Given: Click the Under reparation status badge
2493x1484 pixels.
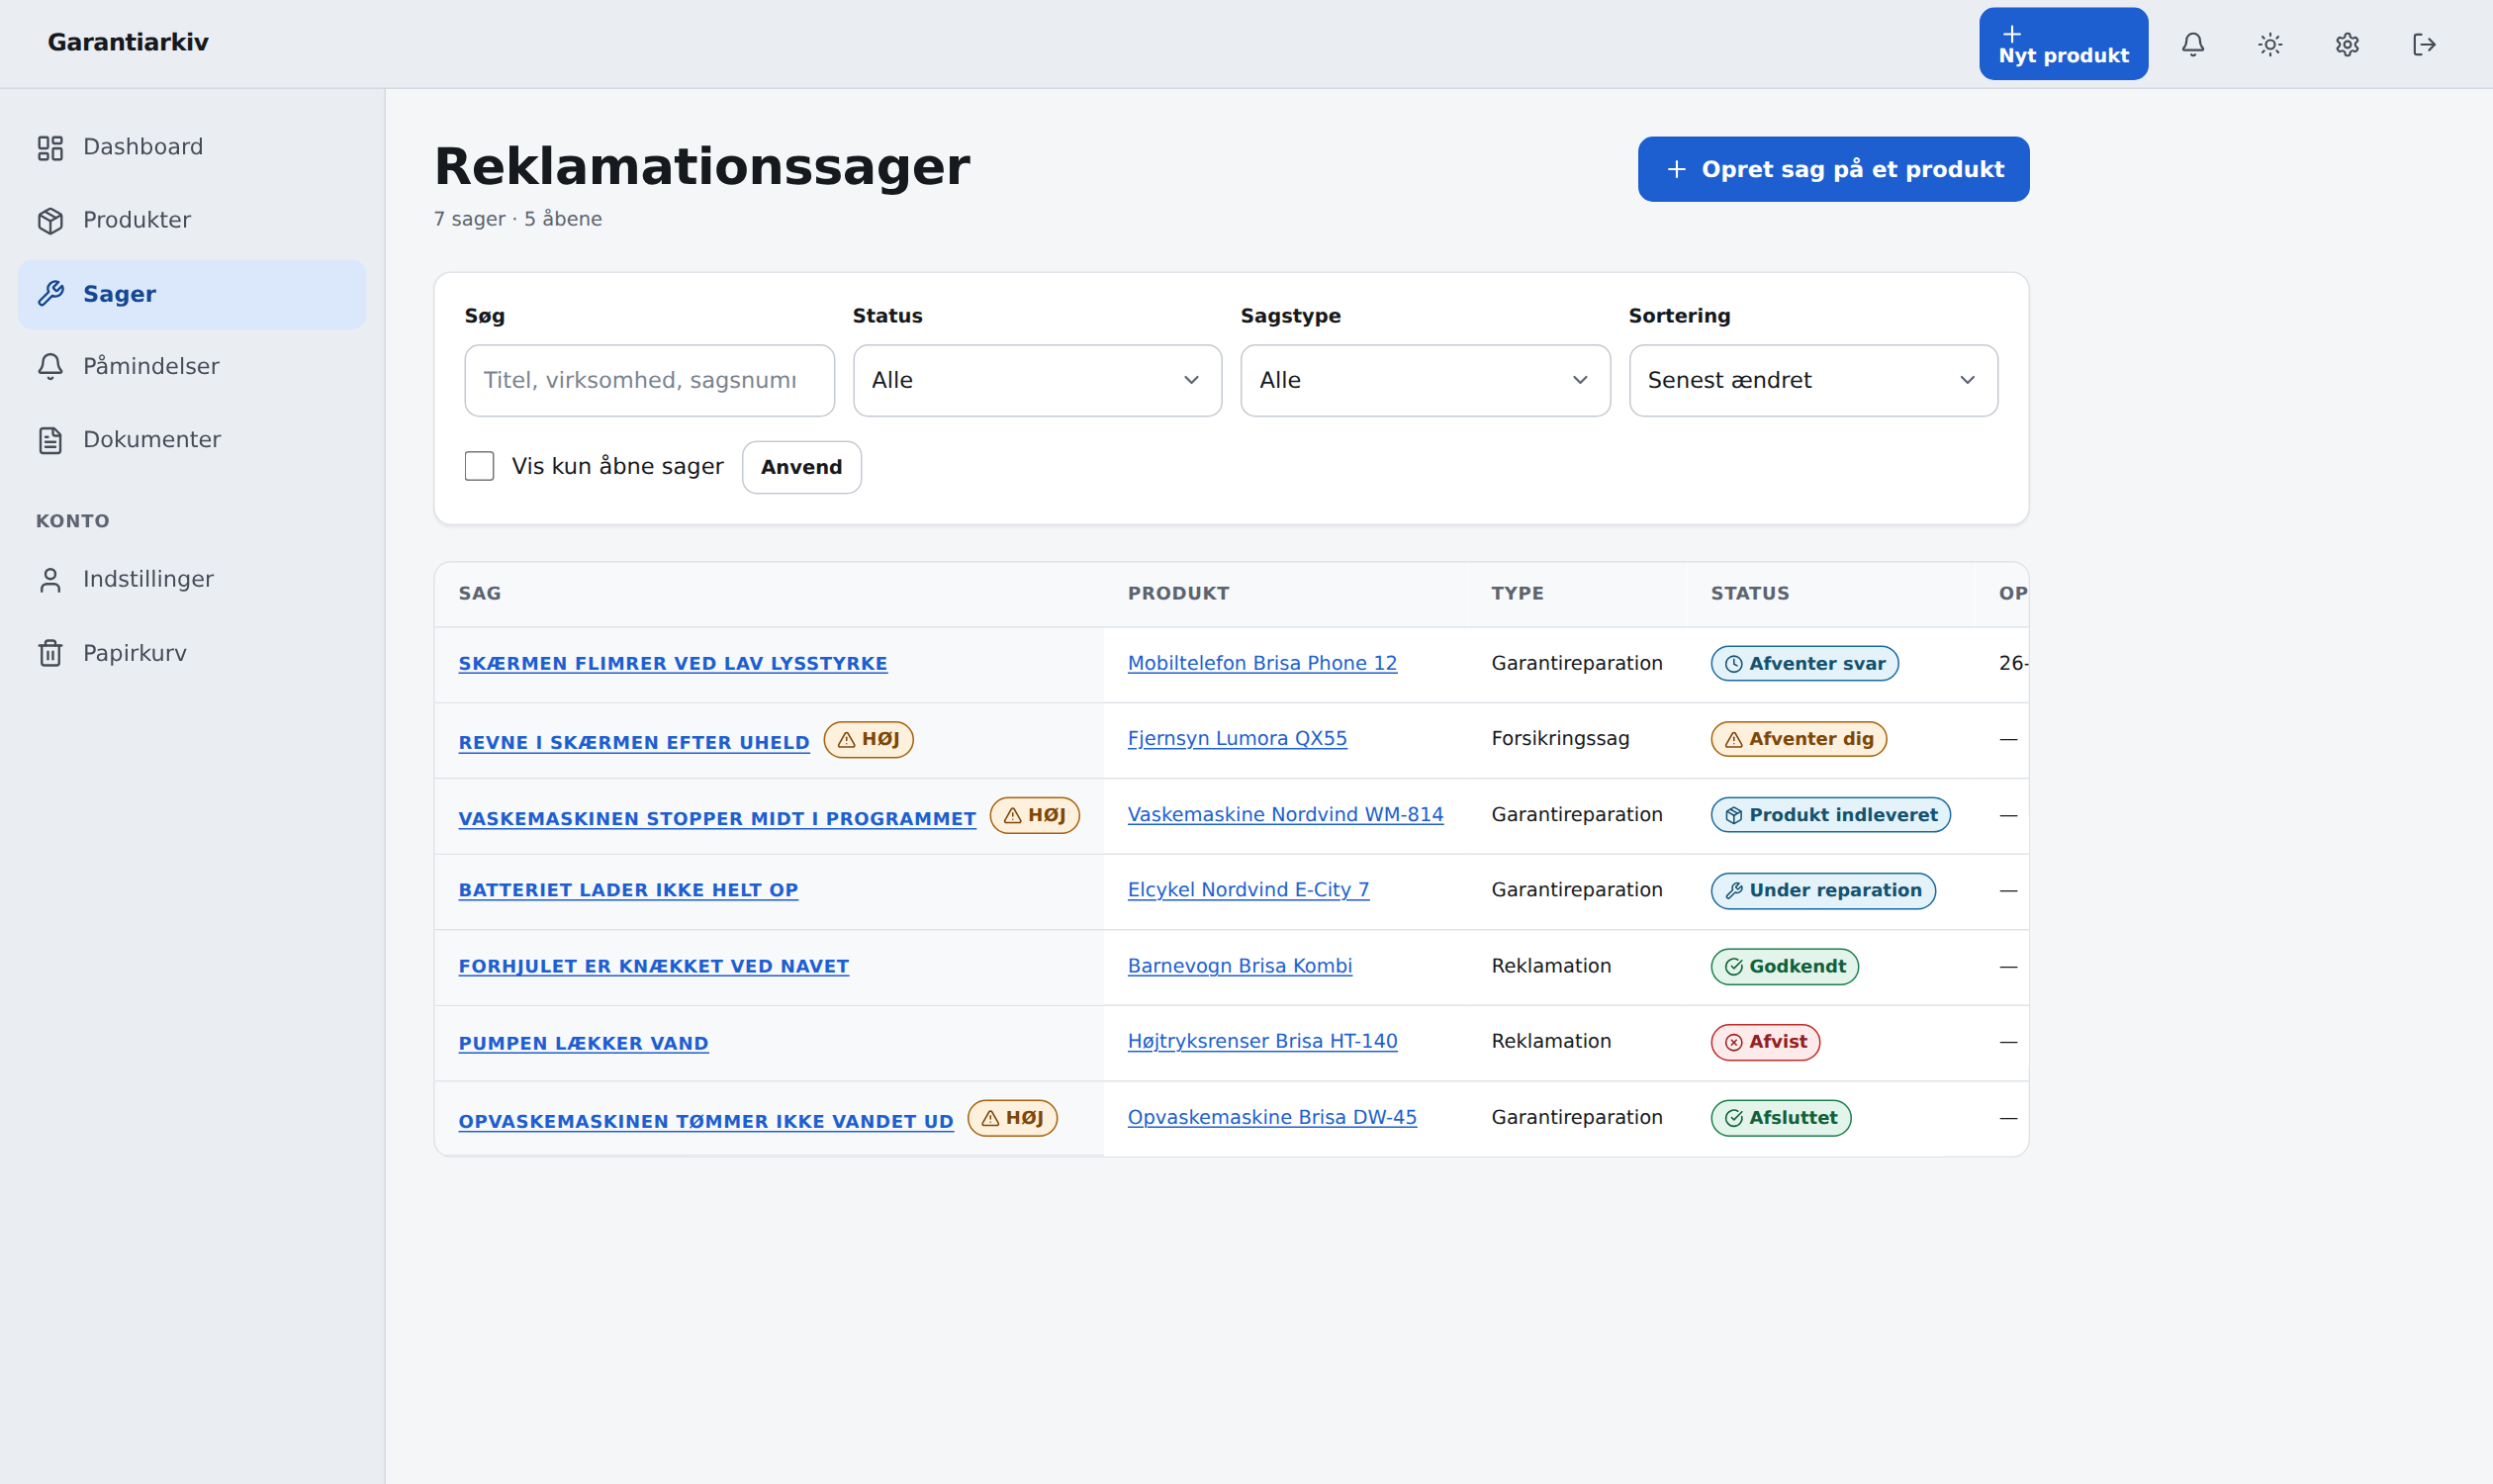Looking at the screenshot, I should (x=1822, y=890).
